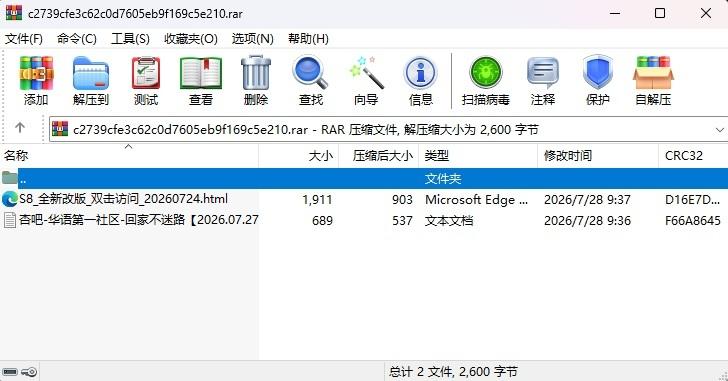Click 文件夹 type in parent row
Screen dimensions: 728x381
[443, 178]
